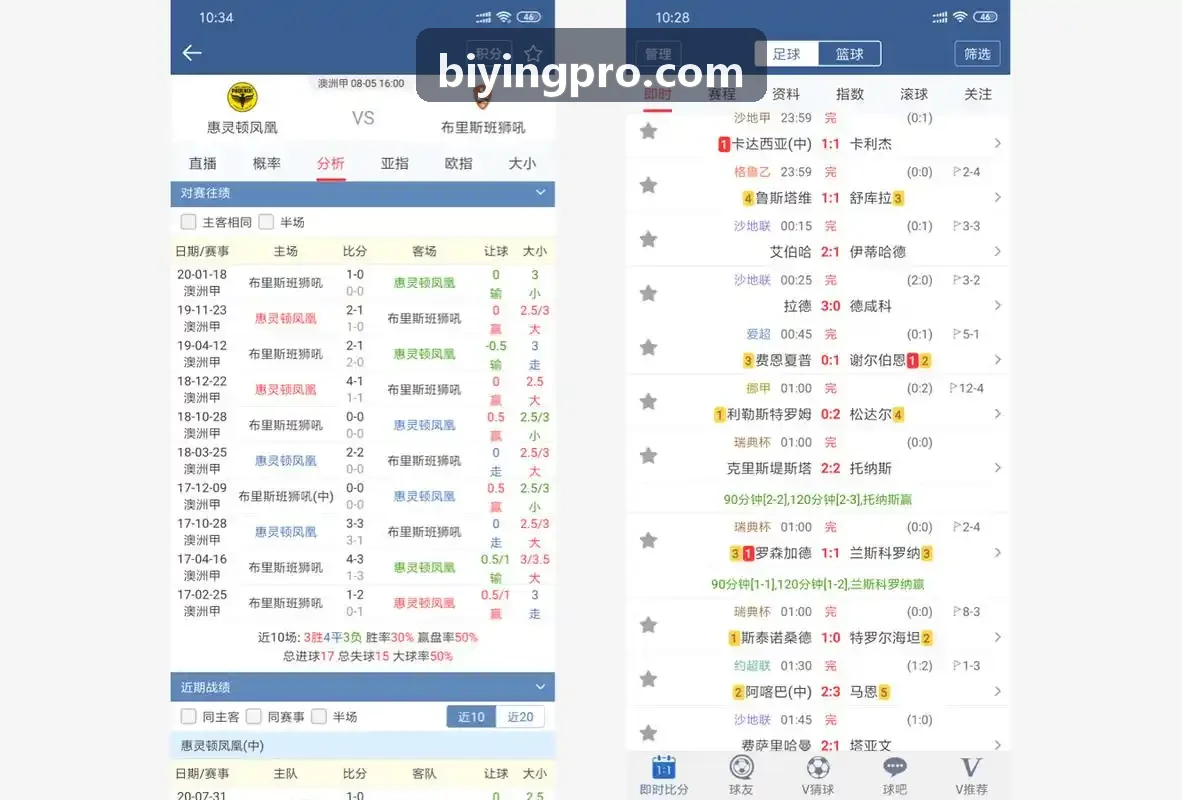Switch to 指数 tab in scores list
Image resolution: width=1182 pixels, height=800 pixels.
[850, 94]
